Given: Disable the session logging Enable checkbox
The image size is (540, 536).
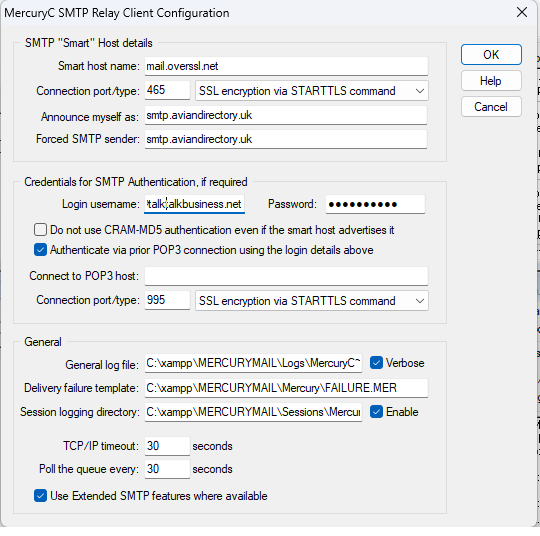Looking at the screenshot, I should tap(376, 412).
